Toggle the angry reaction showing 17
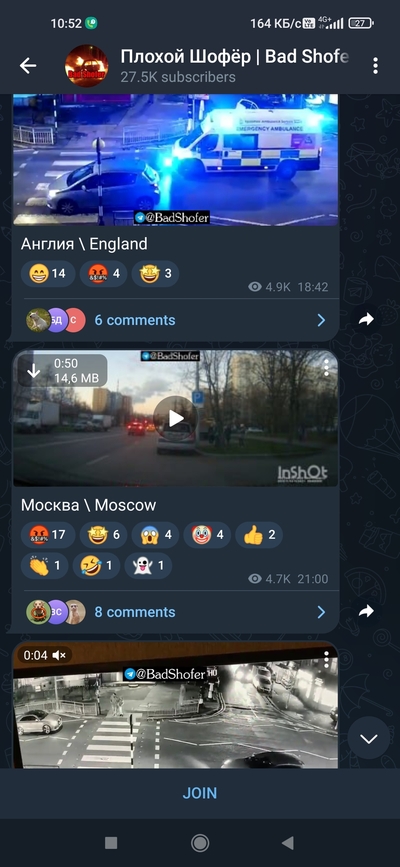Viewport: 400px width, 867px height. [48, 535]
